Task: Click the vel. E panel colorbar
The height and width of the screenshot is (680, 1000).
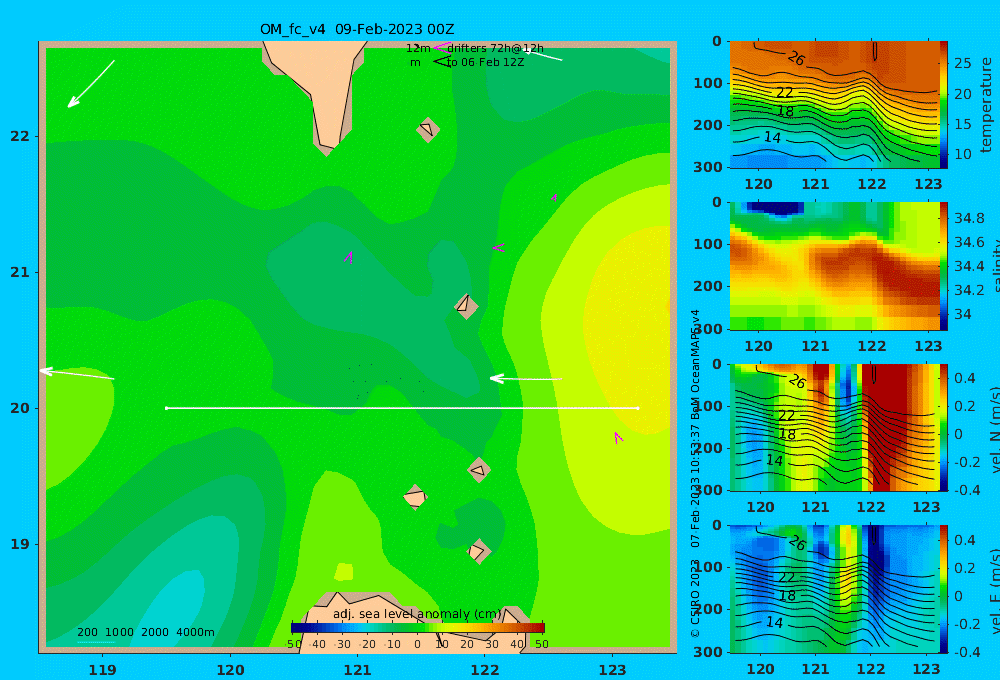Action: click(943, 589)
